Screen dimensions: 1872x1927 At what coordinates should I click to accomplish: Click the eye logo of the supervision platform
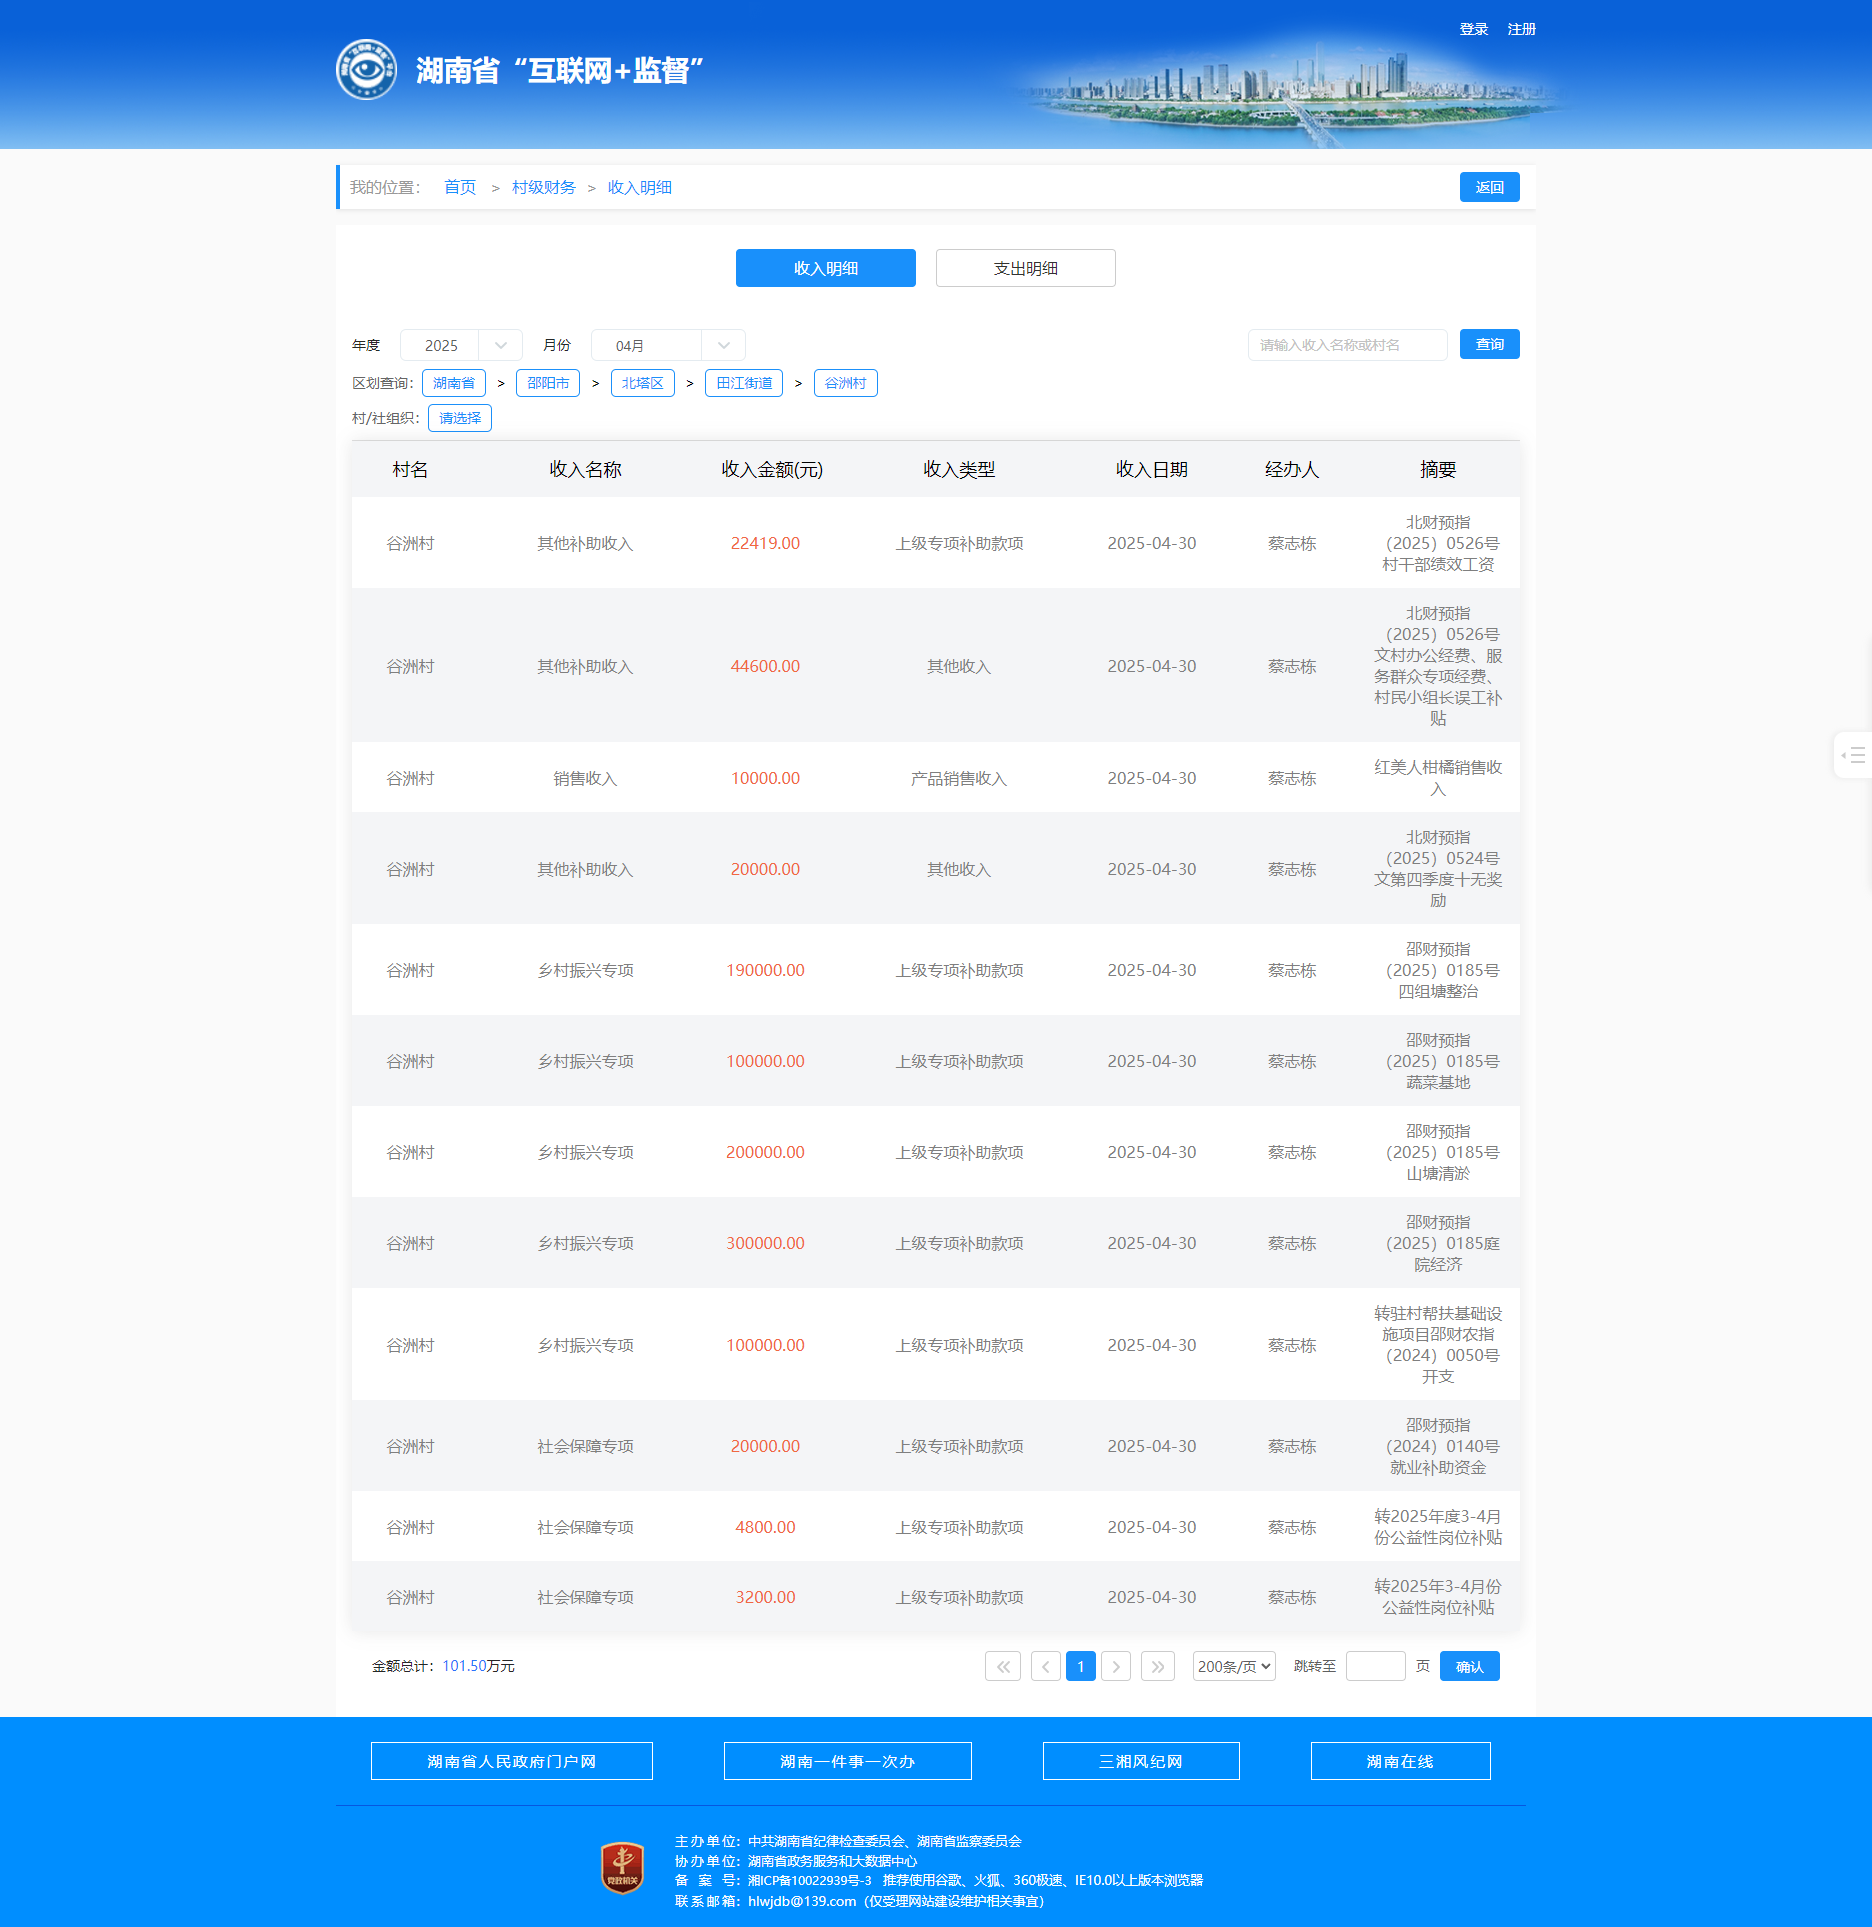pyautogui.click(x=366, y=70)
